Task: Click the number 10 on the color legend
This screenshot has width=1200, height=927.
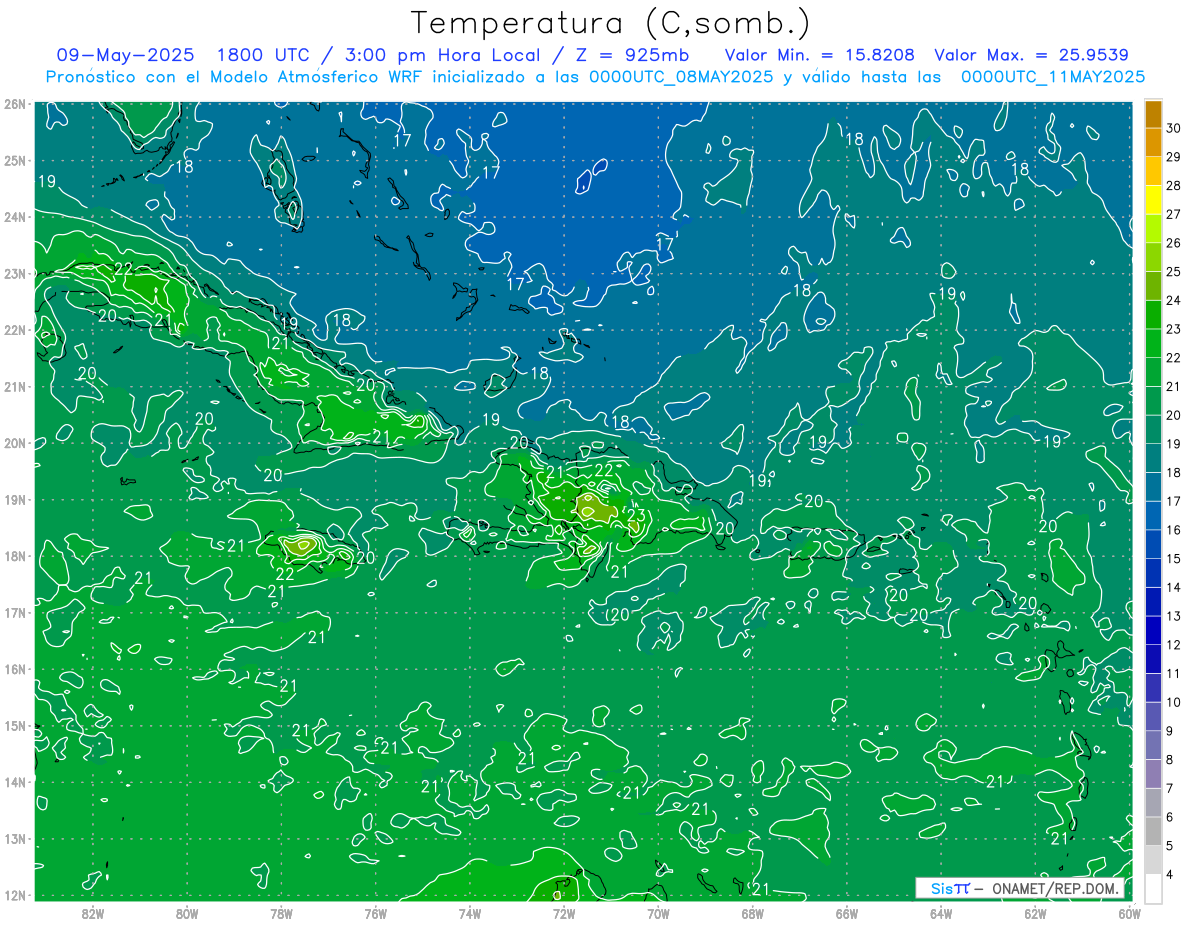Action: pyautogui.click(x=1174, y=703)
